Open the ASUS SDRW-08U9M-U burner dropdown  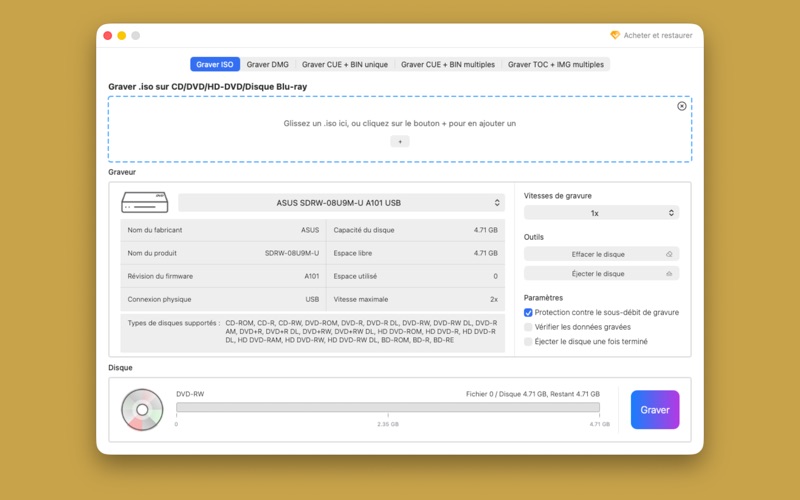(341, 203)
